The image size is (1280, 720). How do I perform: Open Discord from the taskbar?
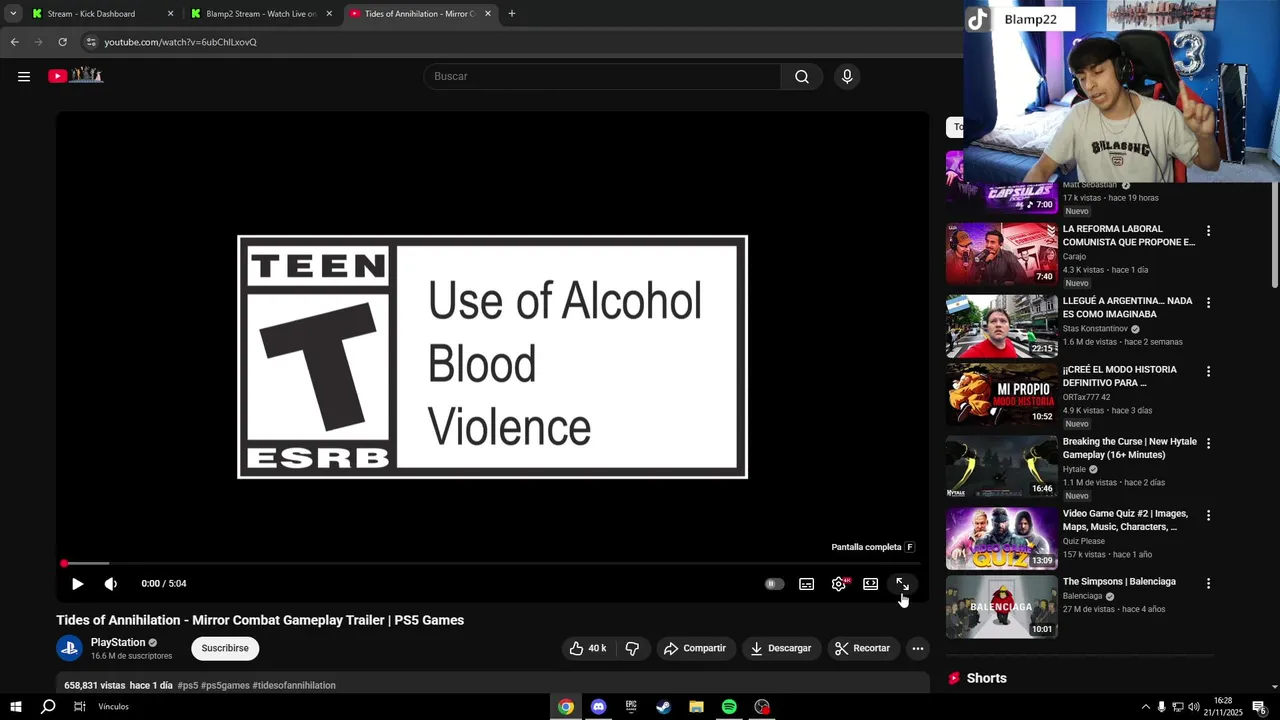coord(598,707)
